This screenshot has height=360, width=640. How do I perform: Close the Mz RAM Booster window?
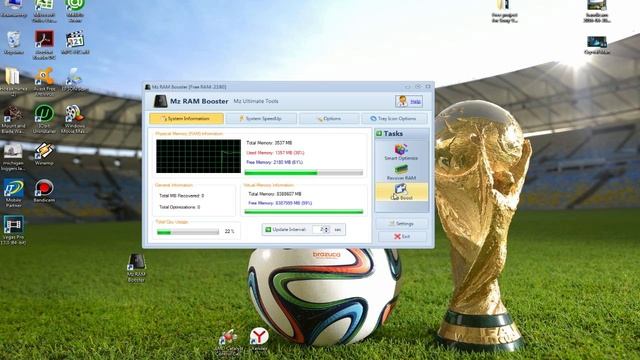[x=428, y=87]
